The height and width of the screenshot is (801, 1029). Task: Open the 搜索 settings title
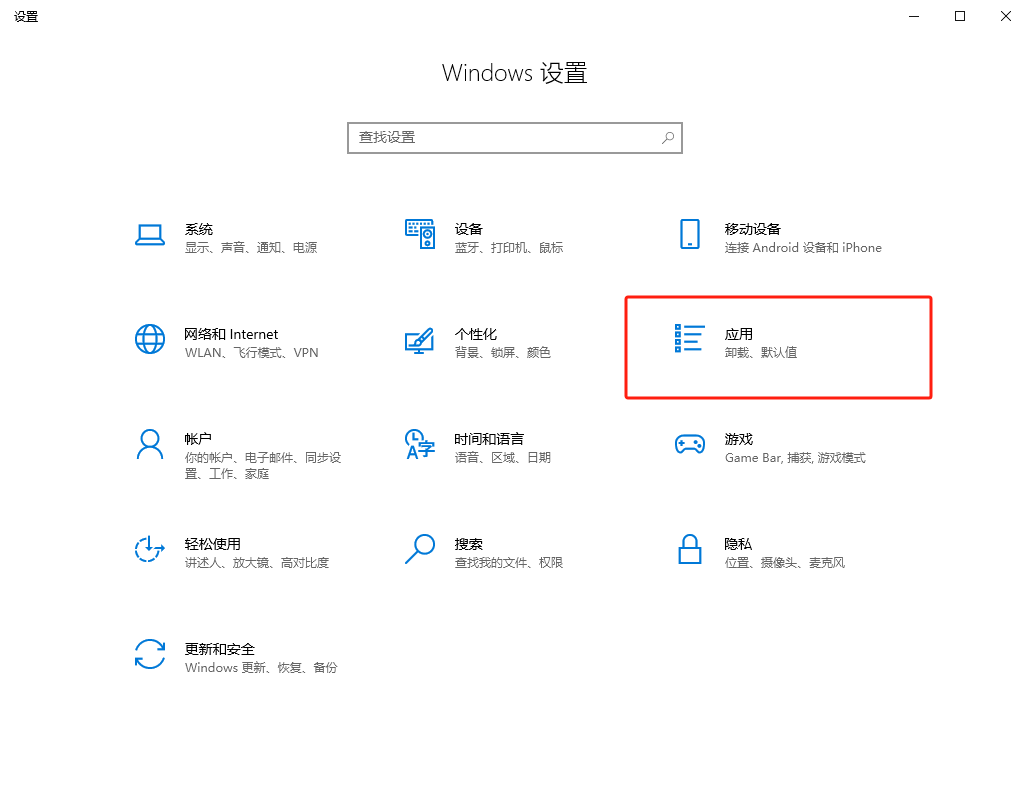point(469,544)
